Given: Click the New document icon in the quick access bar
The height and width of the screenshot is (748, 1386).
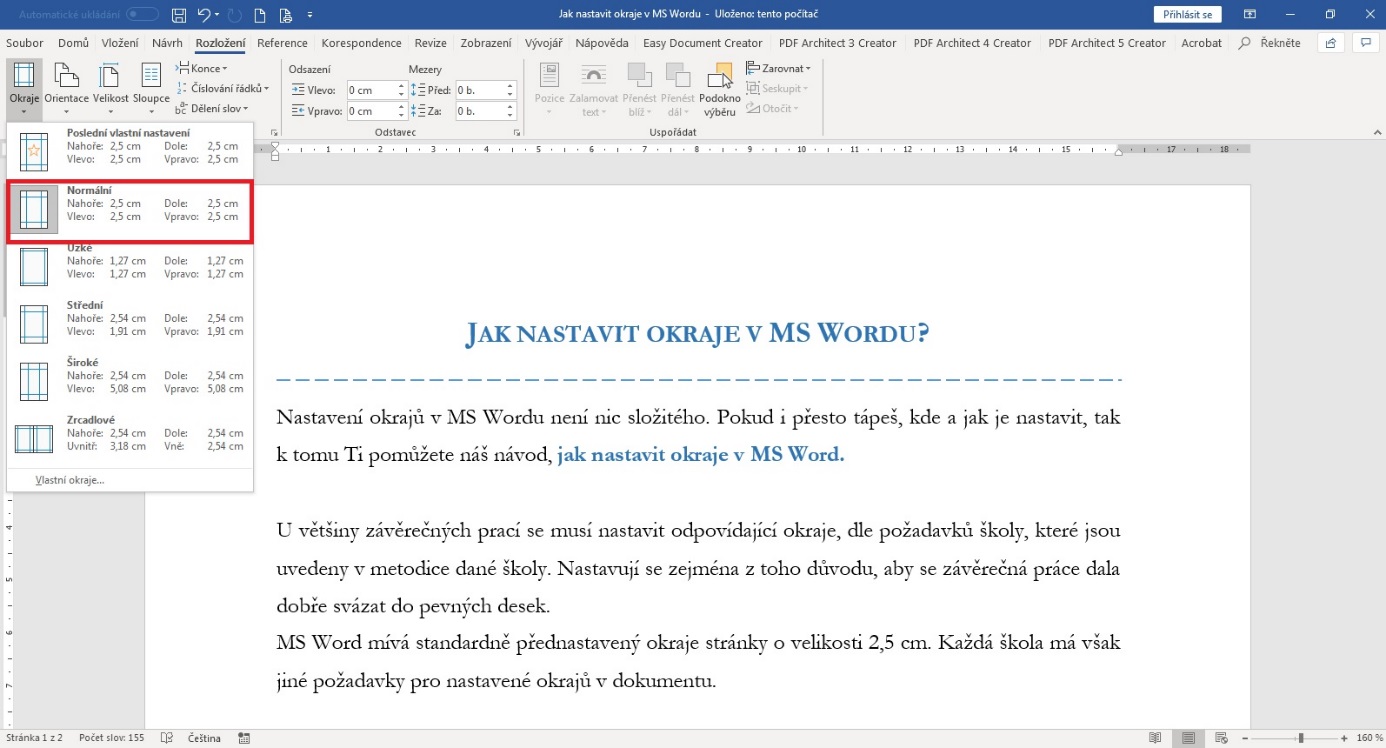Looking at the screenshot, I should [x=260, y=15].
